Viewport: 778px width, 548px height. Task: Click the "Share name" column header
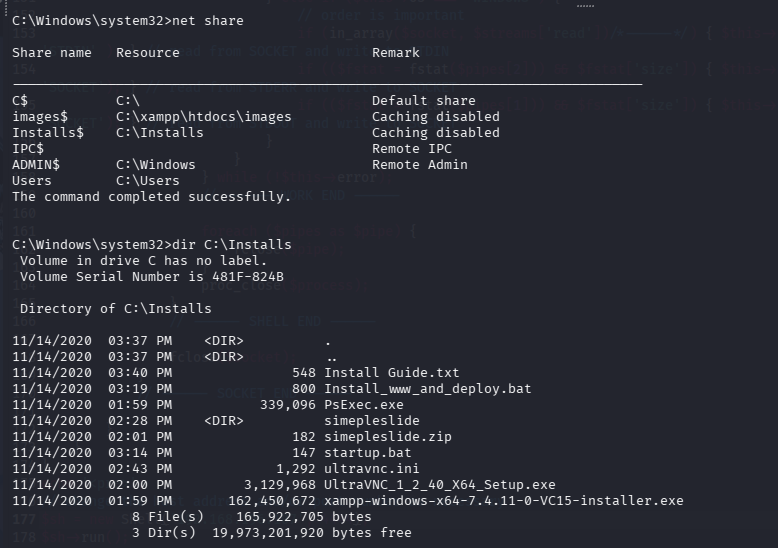[51, 52]
